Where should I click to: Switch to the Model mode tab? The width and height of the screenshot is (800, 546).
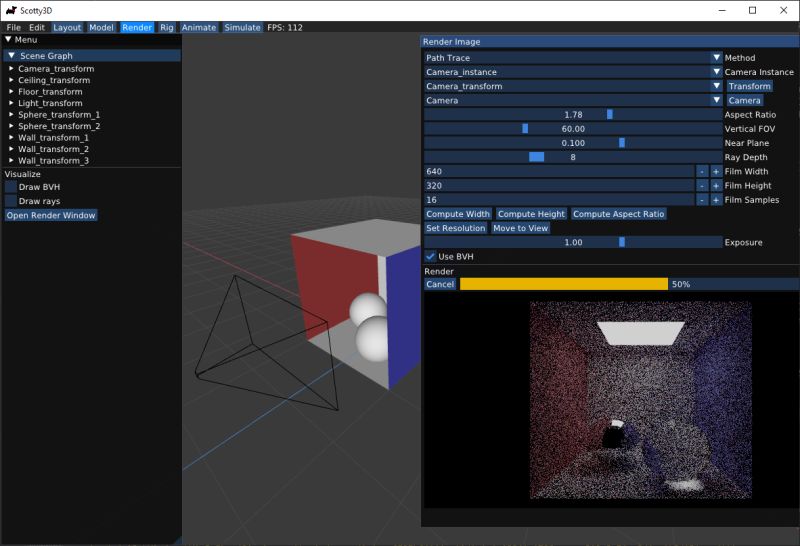click(101, 28)
